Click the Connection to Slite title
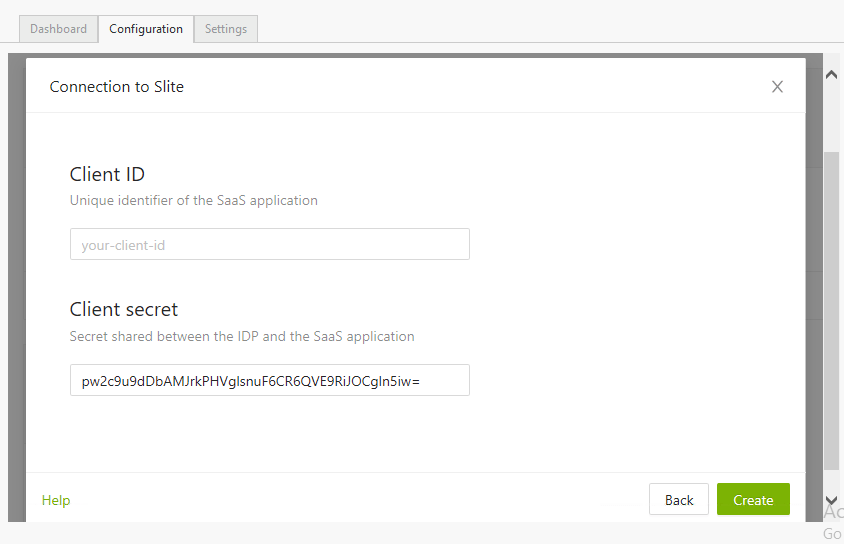This screenshot has height=544, width=844. (x=117, y=87)
